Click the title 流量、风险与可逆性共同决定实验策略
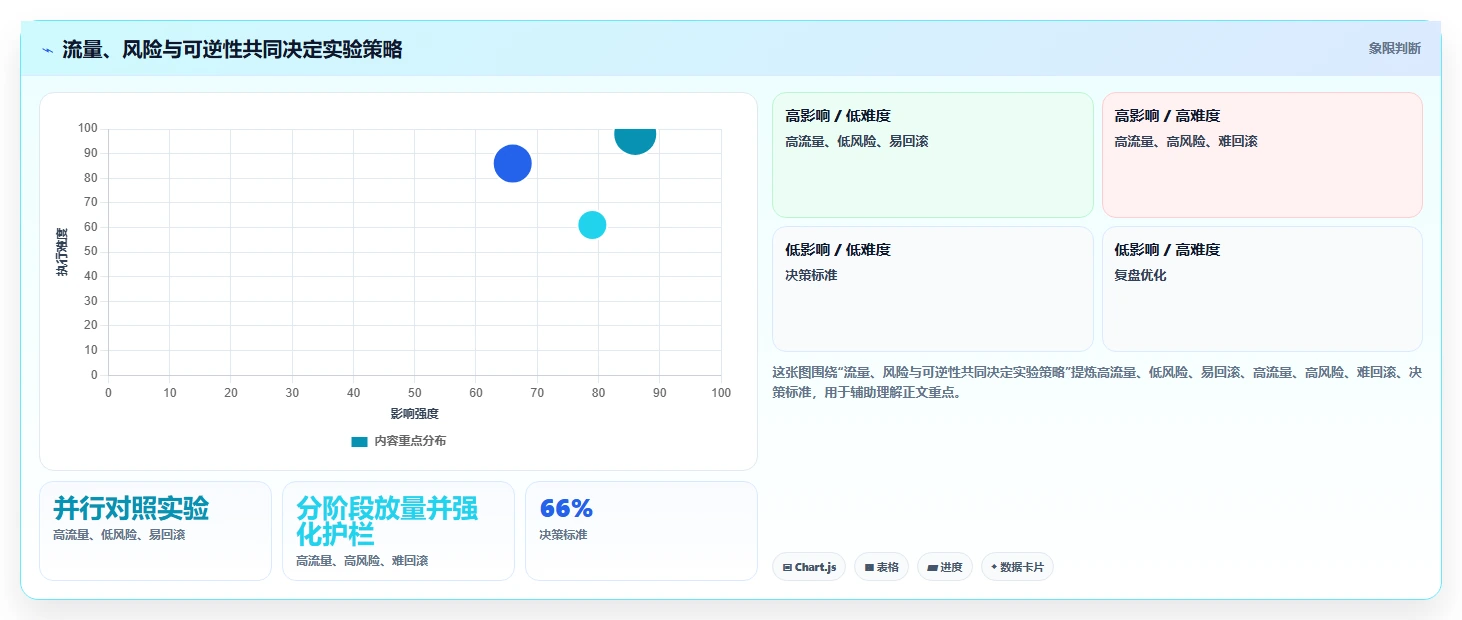Image resolution: width=1462 pixels, height=620 pixels. tap(232, 49)
